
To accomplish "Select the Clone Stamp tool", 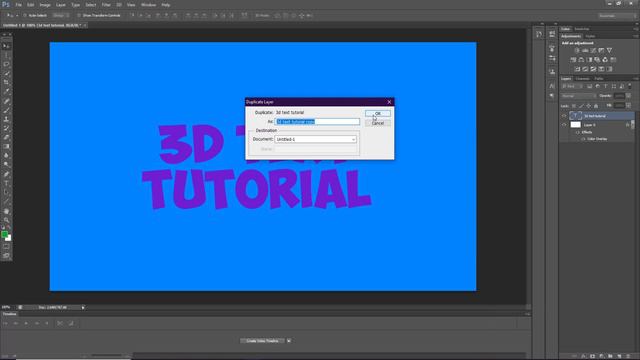I will click(6, 119).
